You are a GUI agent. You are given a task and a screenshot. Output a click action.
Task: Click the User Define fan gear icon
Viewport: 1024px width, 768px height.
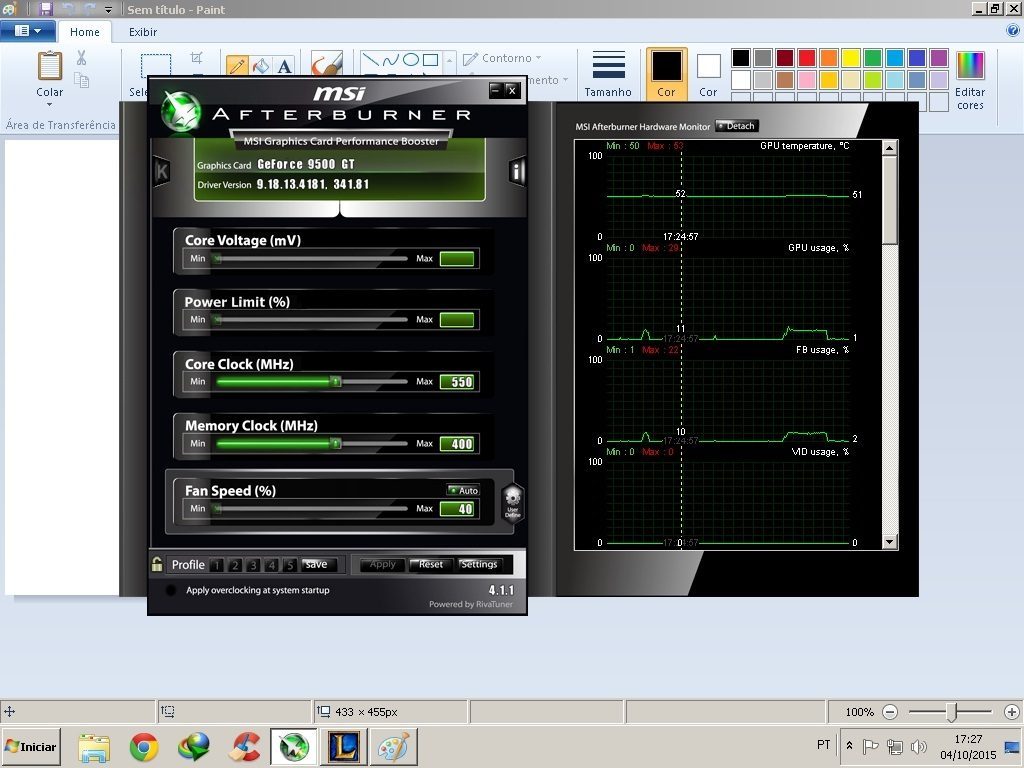(x=513, y=503)
